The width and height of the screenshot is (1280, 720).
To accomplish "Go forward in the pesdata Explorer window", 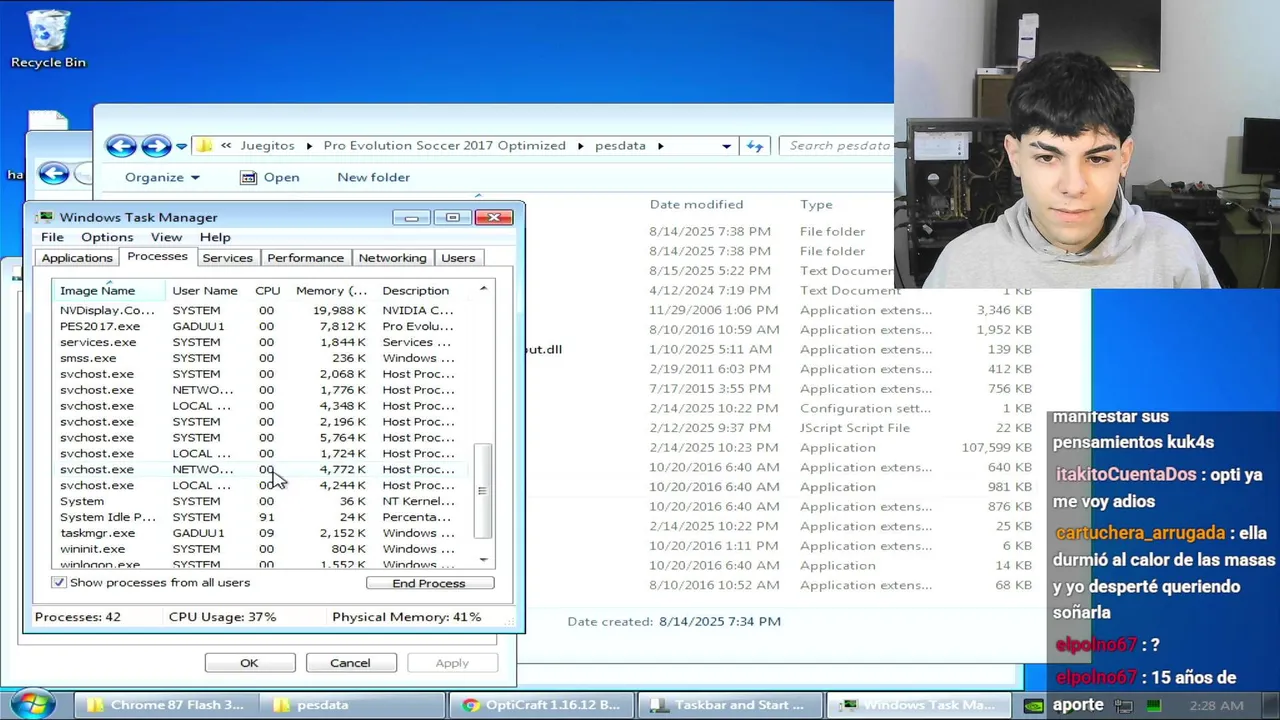I will click(156, 146).
